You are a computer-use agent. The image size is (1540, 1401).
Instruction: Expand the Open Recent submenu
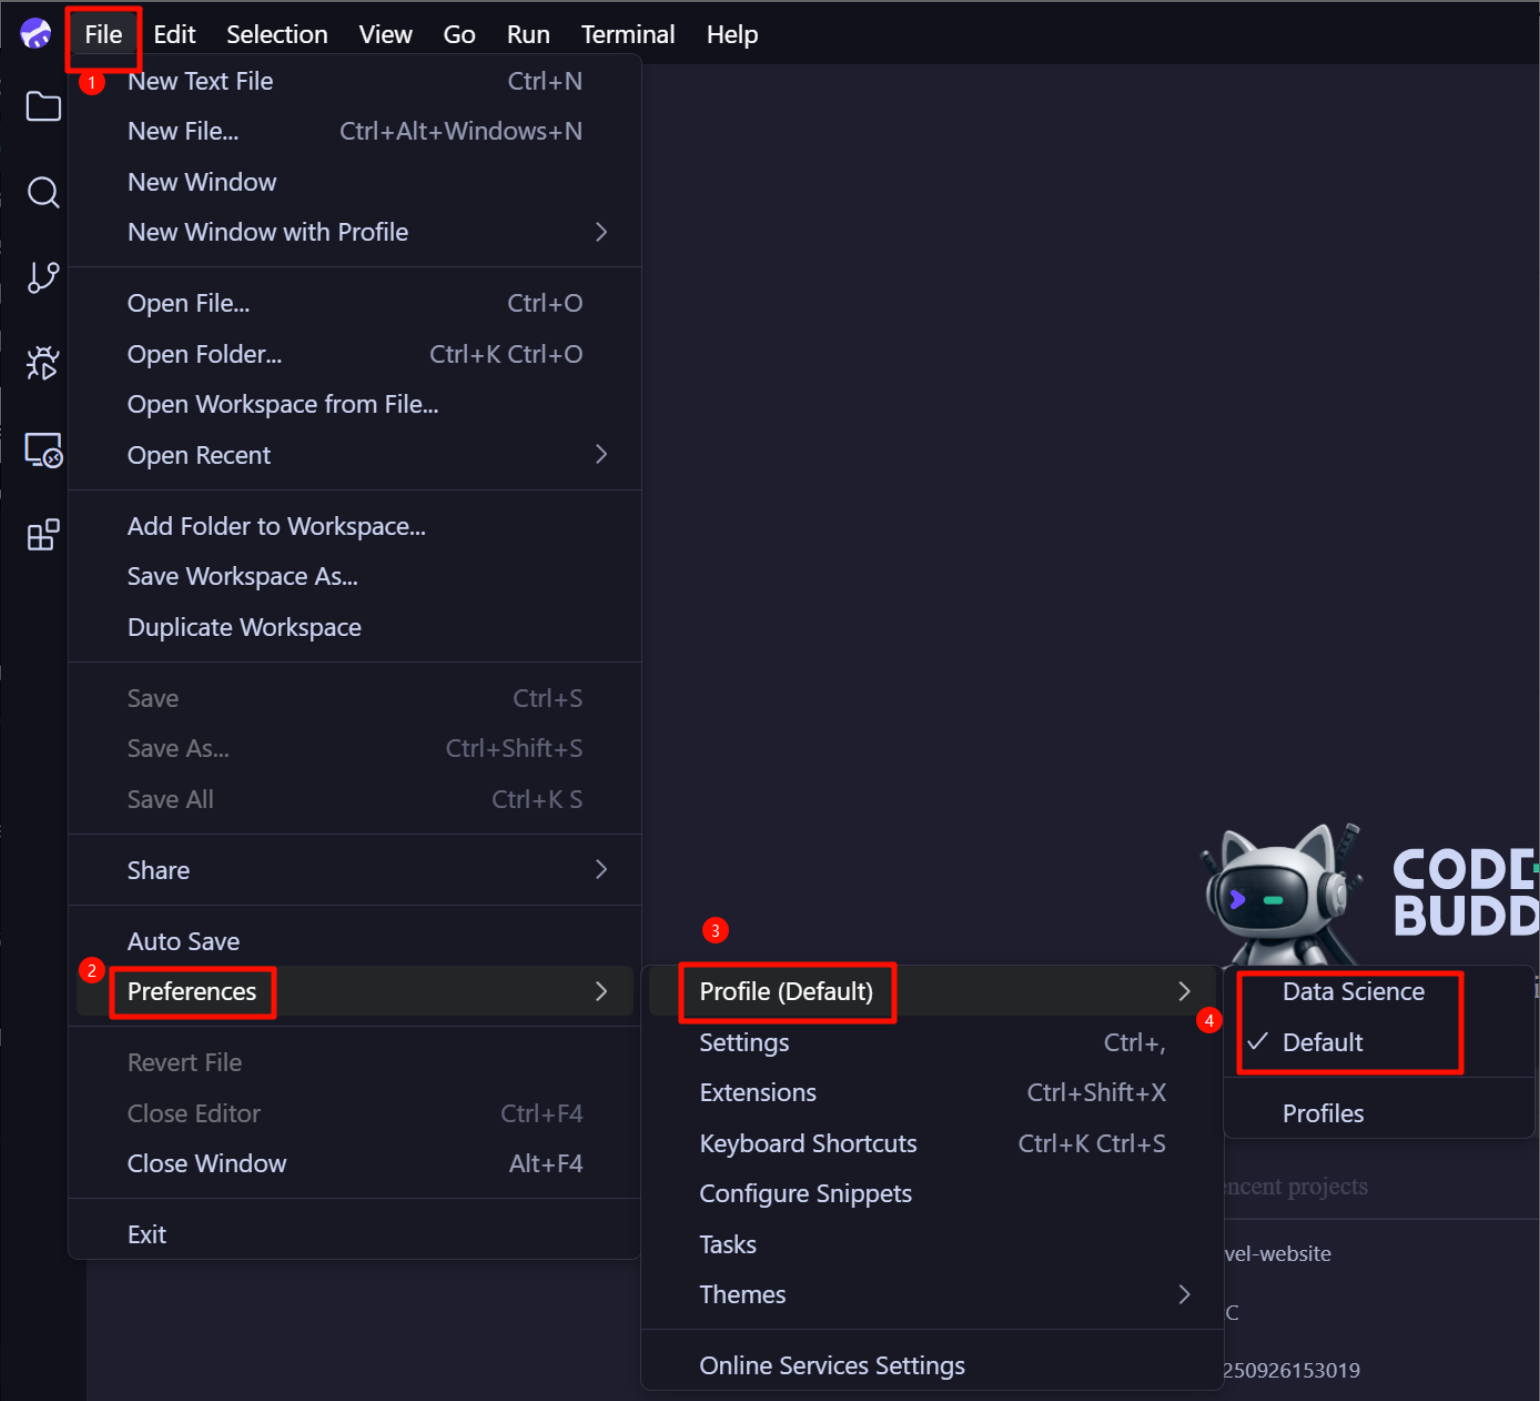pyautogui.click(x=199, y=455)
